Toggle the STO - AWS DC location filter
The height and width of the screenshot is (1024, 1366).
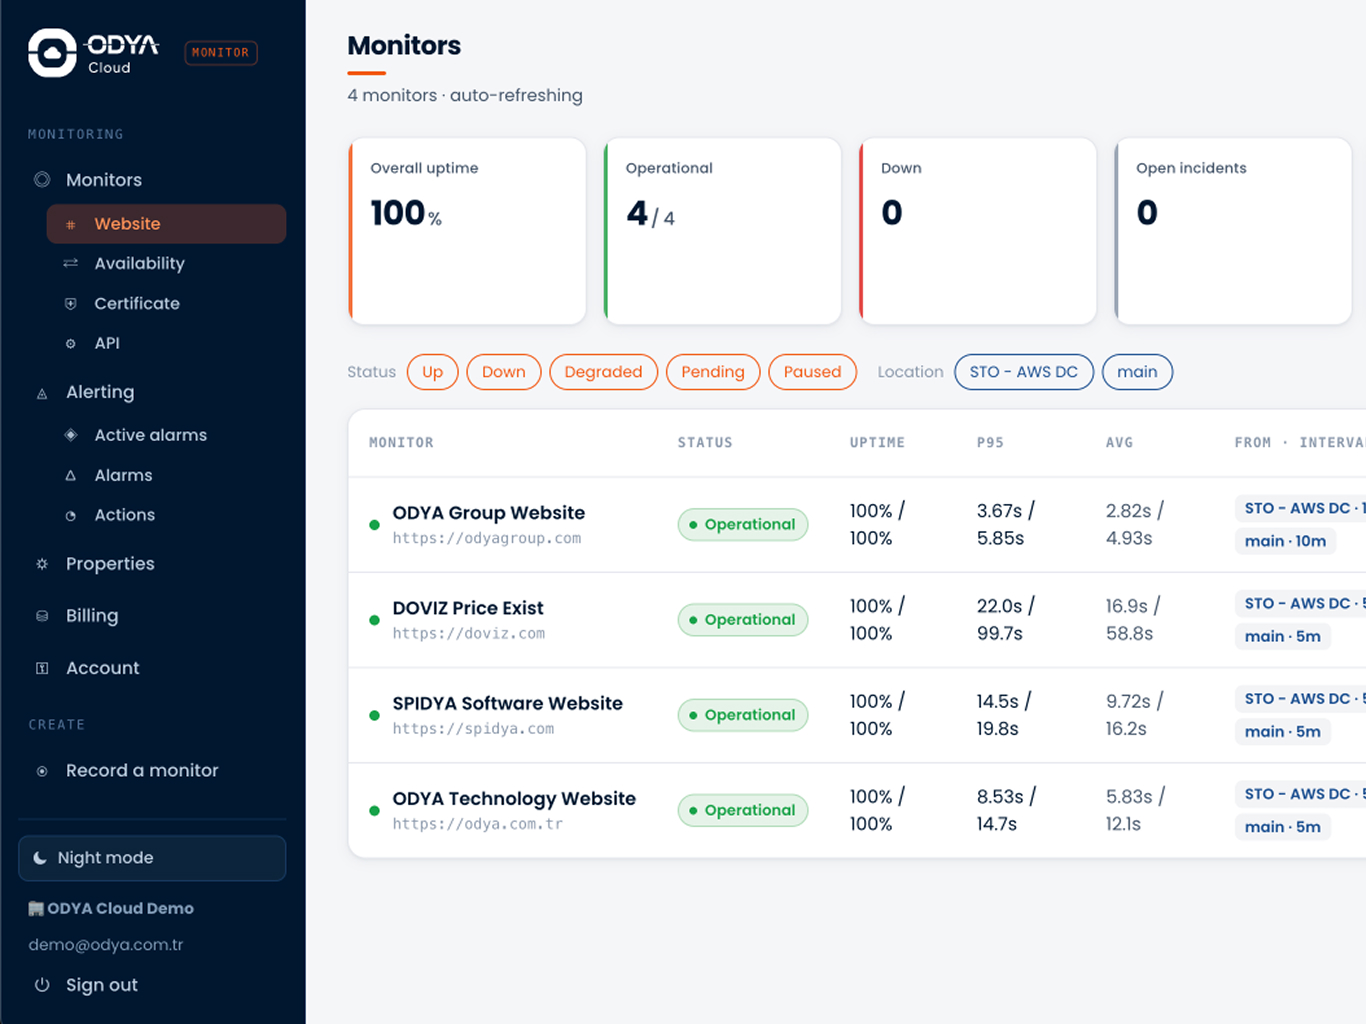pyautogui.click(x=1024, y=372)
